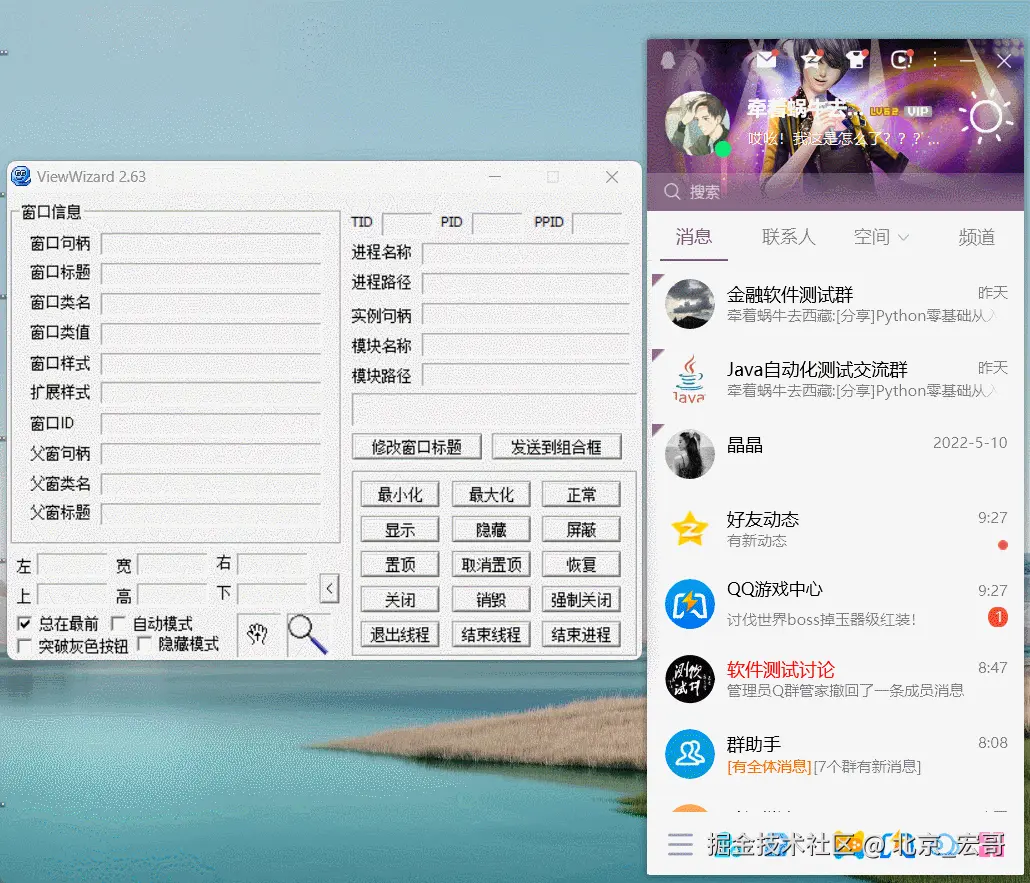Open the QQ mailbox envelope icon
The height and width of the screenshot is (883, 1030).
click(766, 60)
